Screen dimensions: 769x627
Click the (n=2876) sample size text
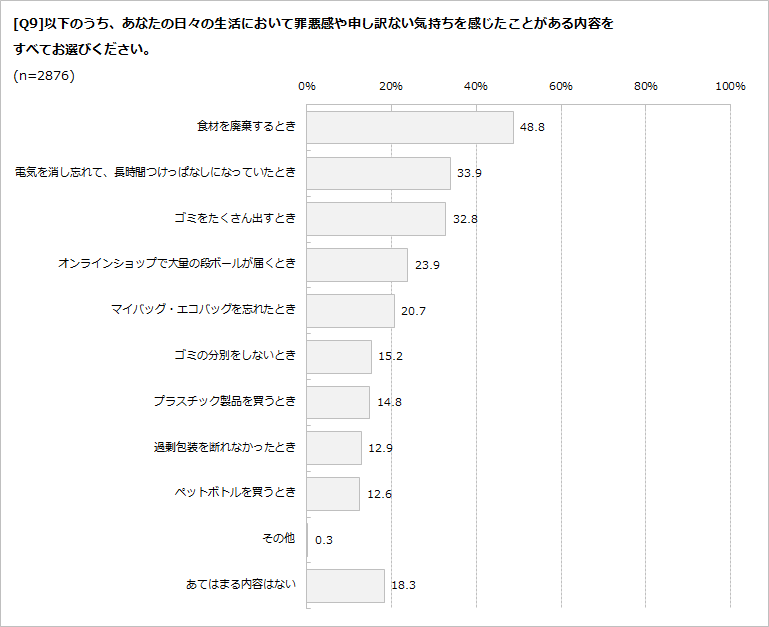coord(44,75)
